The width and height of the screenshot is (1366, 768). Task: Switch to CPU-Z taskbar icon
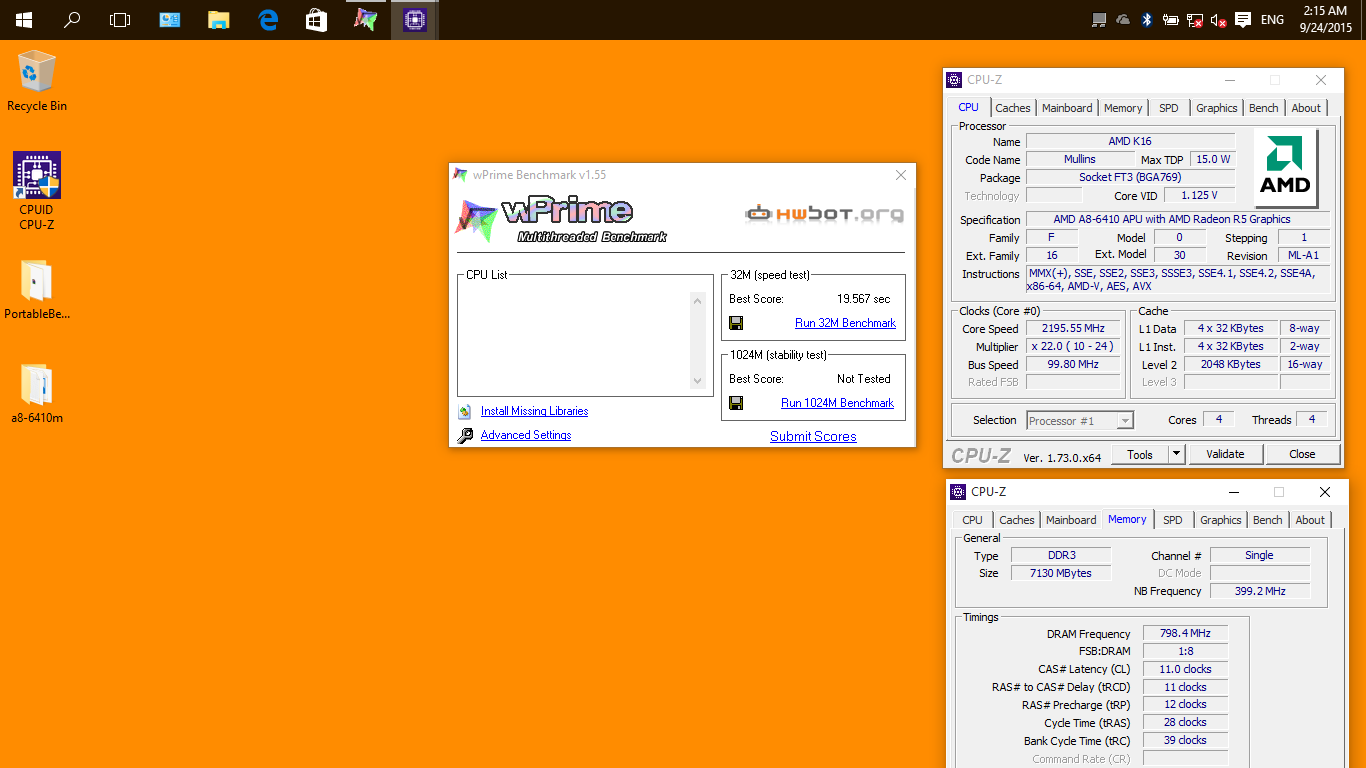click(x=415, y=19)
